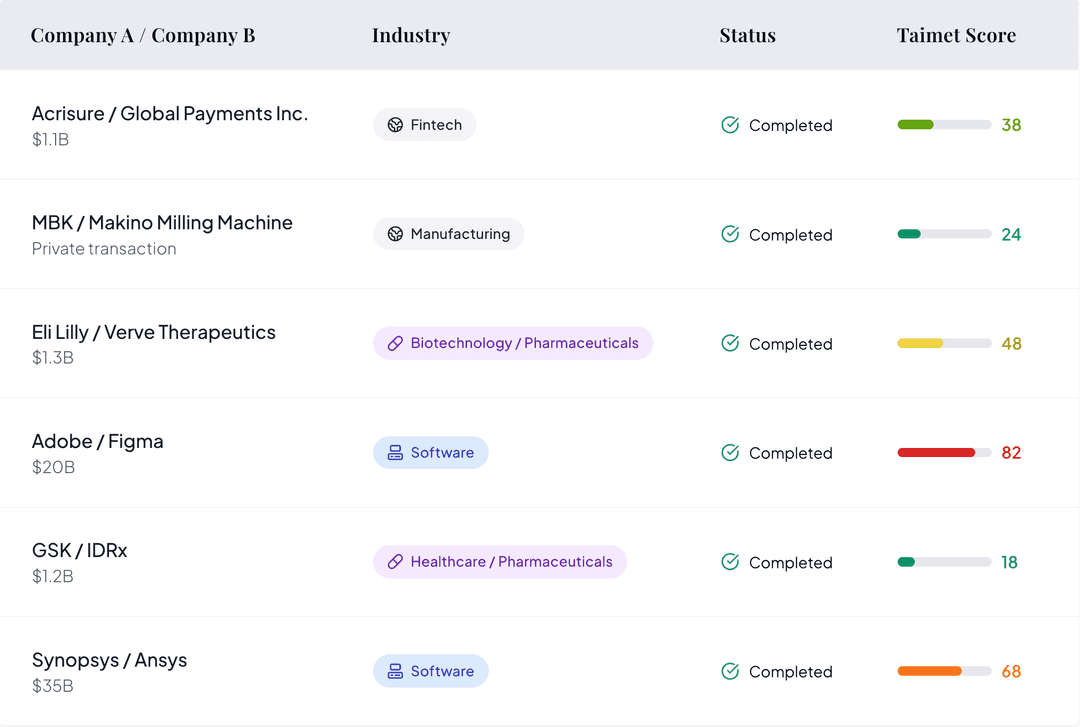
Task: Click the pill icon in the Healthcare/Pharmaceuticals tag
Action: coord(394,561)
